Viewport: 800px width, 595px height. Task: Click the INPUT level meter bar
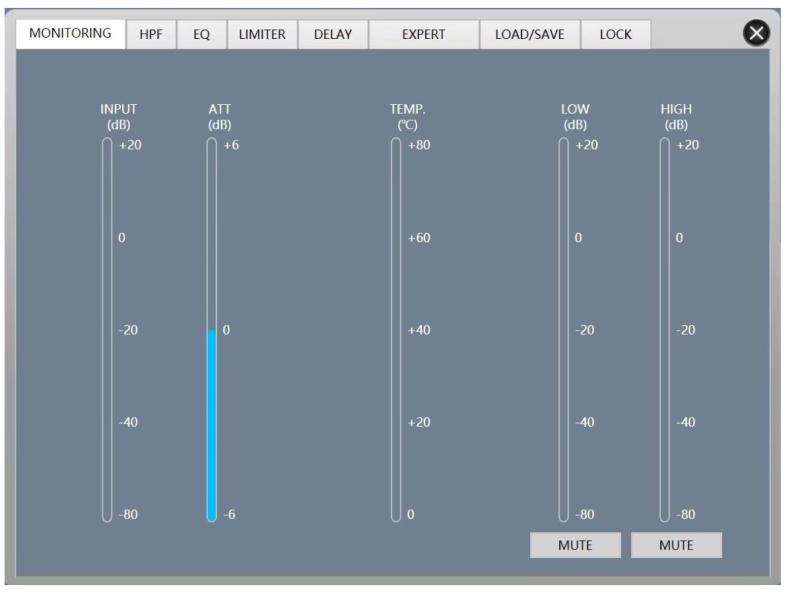[108, 330]
